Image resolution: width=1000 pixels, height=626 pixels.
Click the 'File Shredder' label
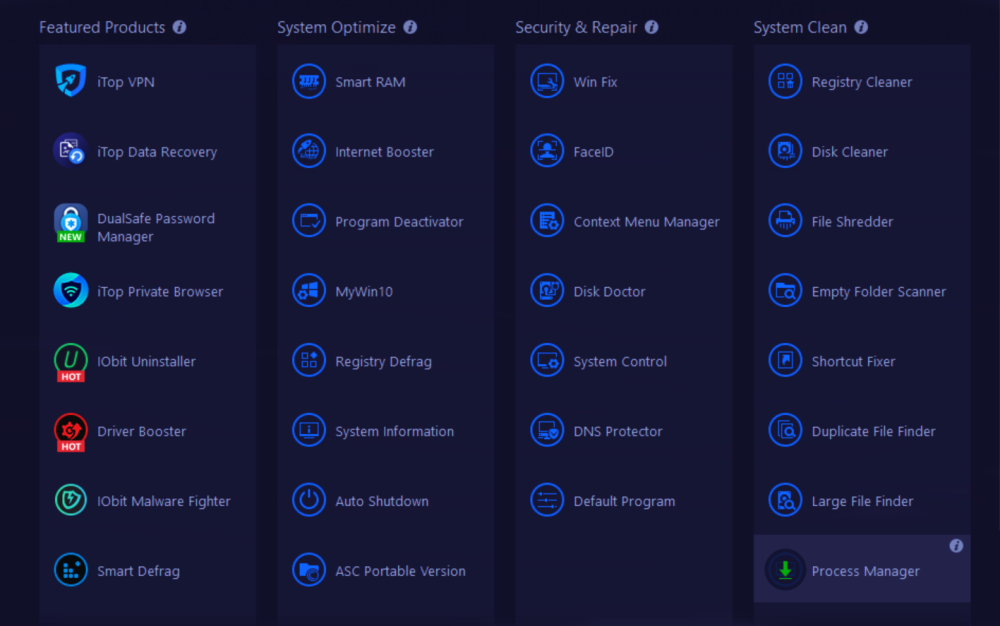[852, 221]
